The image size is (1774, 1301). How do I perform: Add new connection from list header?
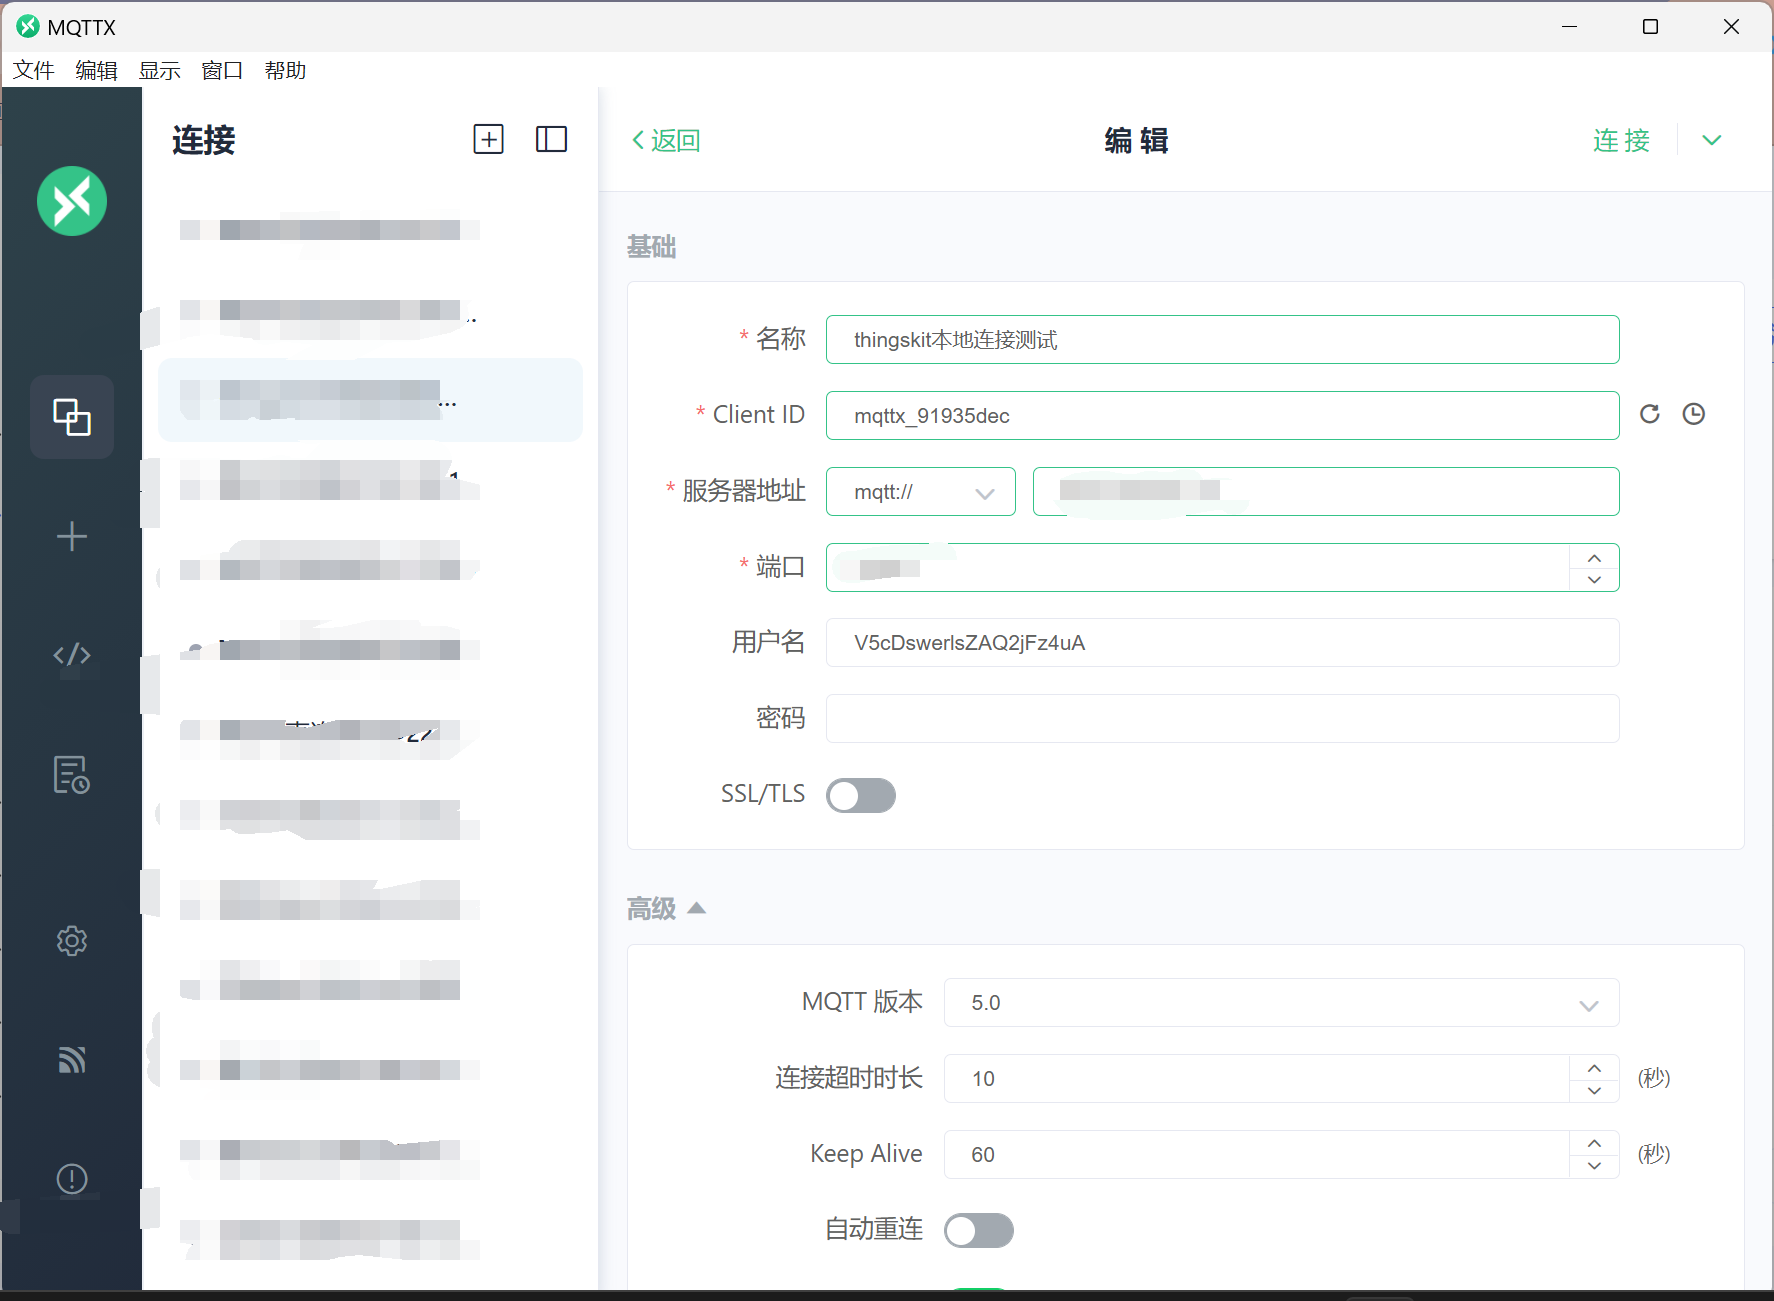tap(488, 139)
